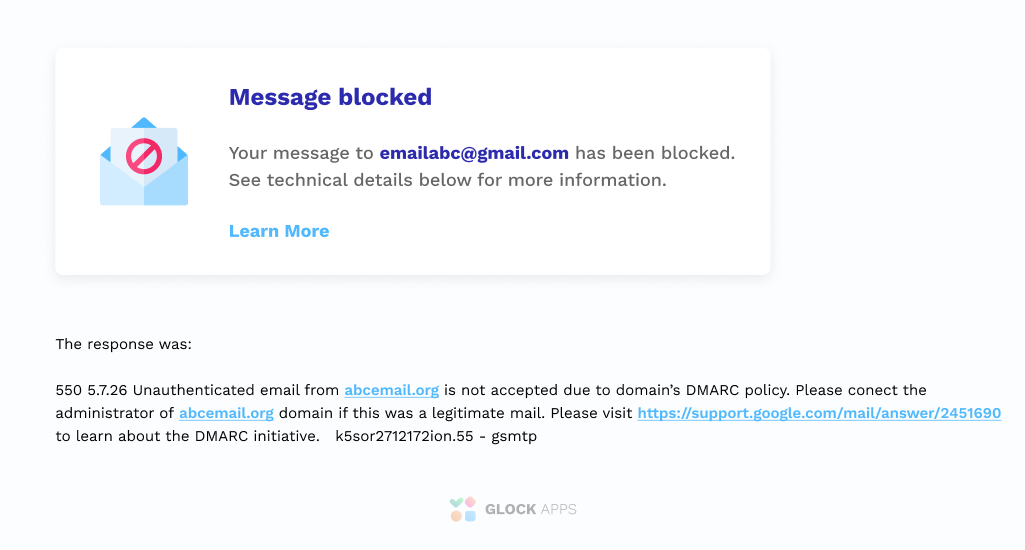Click the '550 5.7.26' error code
The height and width of the screenshot is (550, 1025).
(x=92, y=390)
